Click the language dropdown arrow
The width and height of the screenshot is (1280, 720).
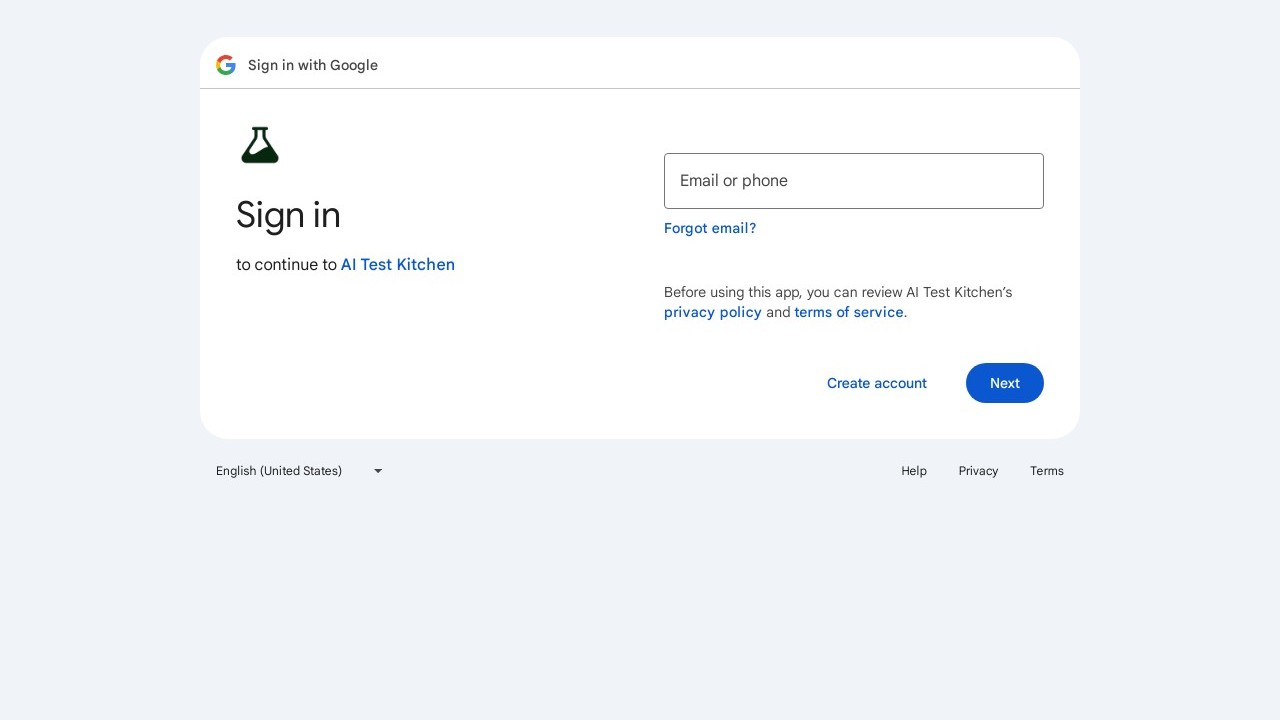coord(378,471)
